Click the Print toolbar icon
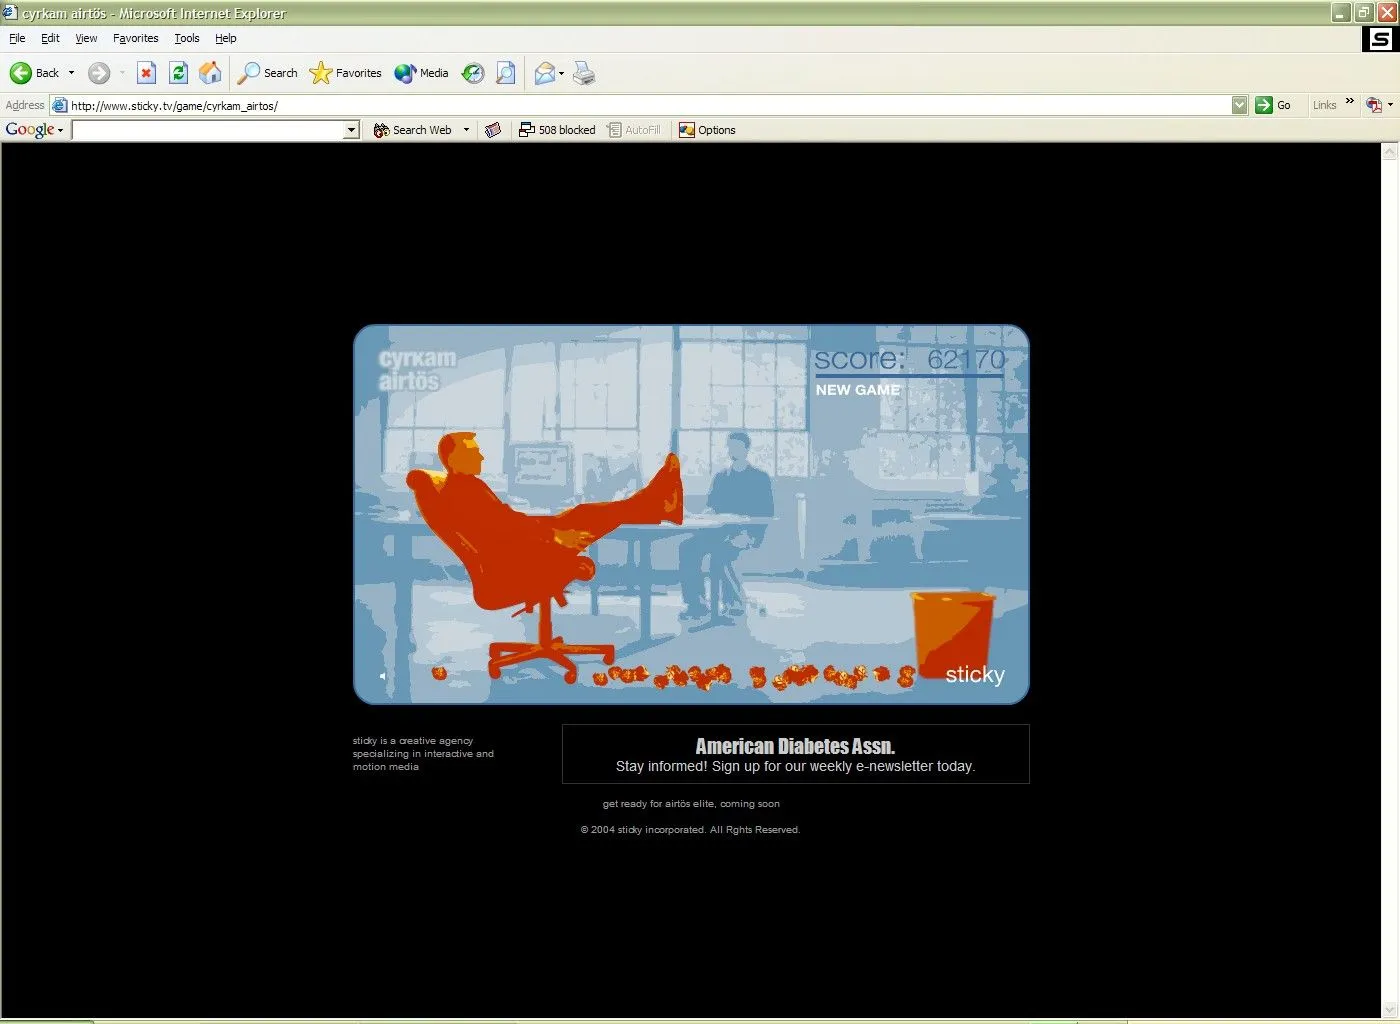1400x1024 pixels. (584, 73)
